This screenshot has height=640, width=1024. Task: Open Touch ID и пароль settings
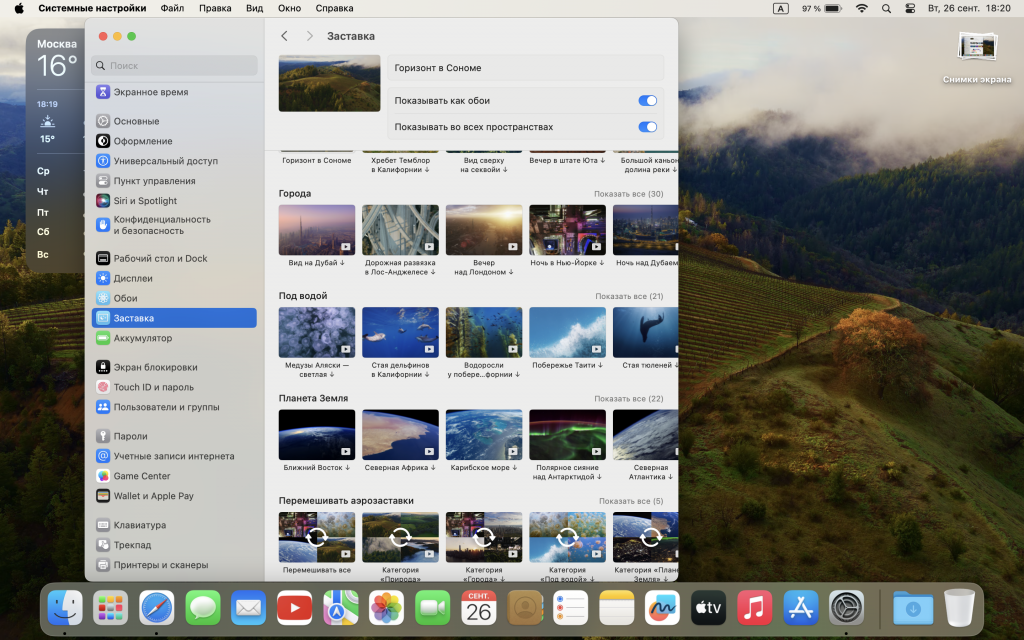153,387
